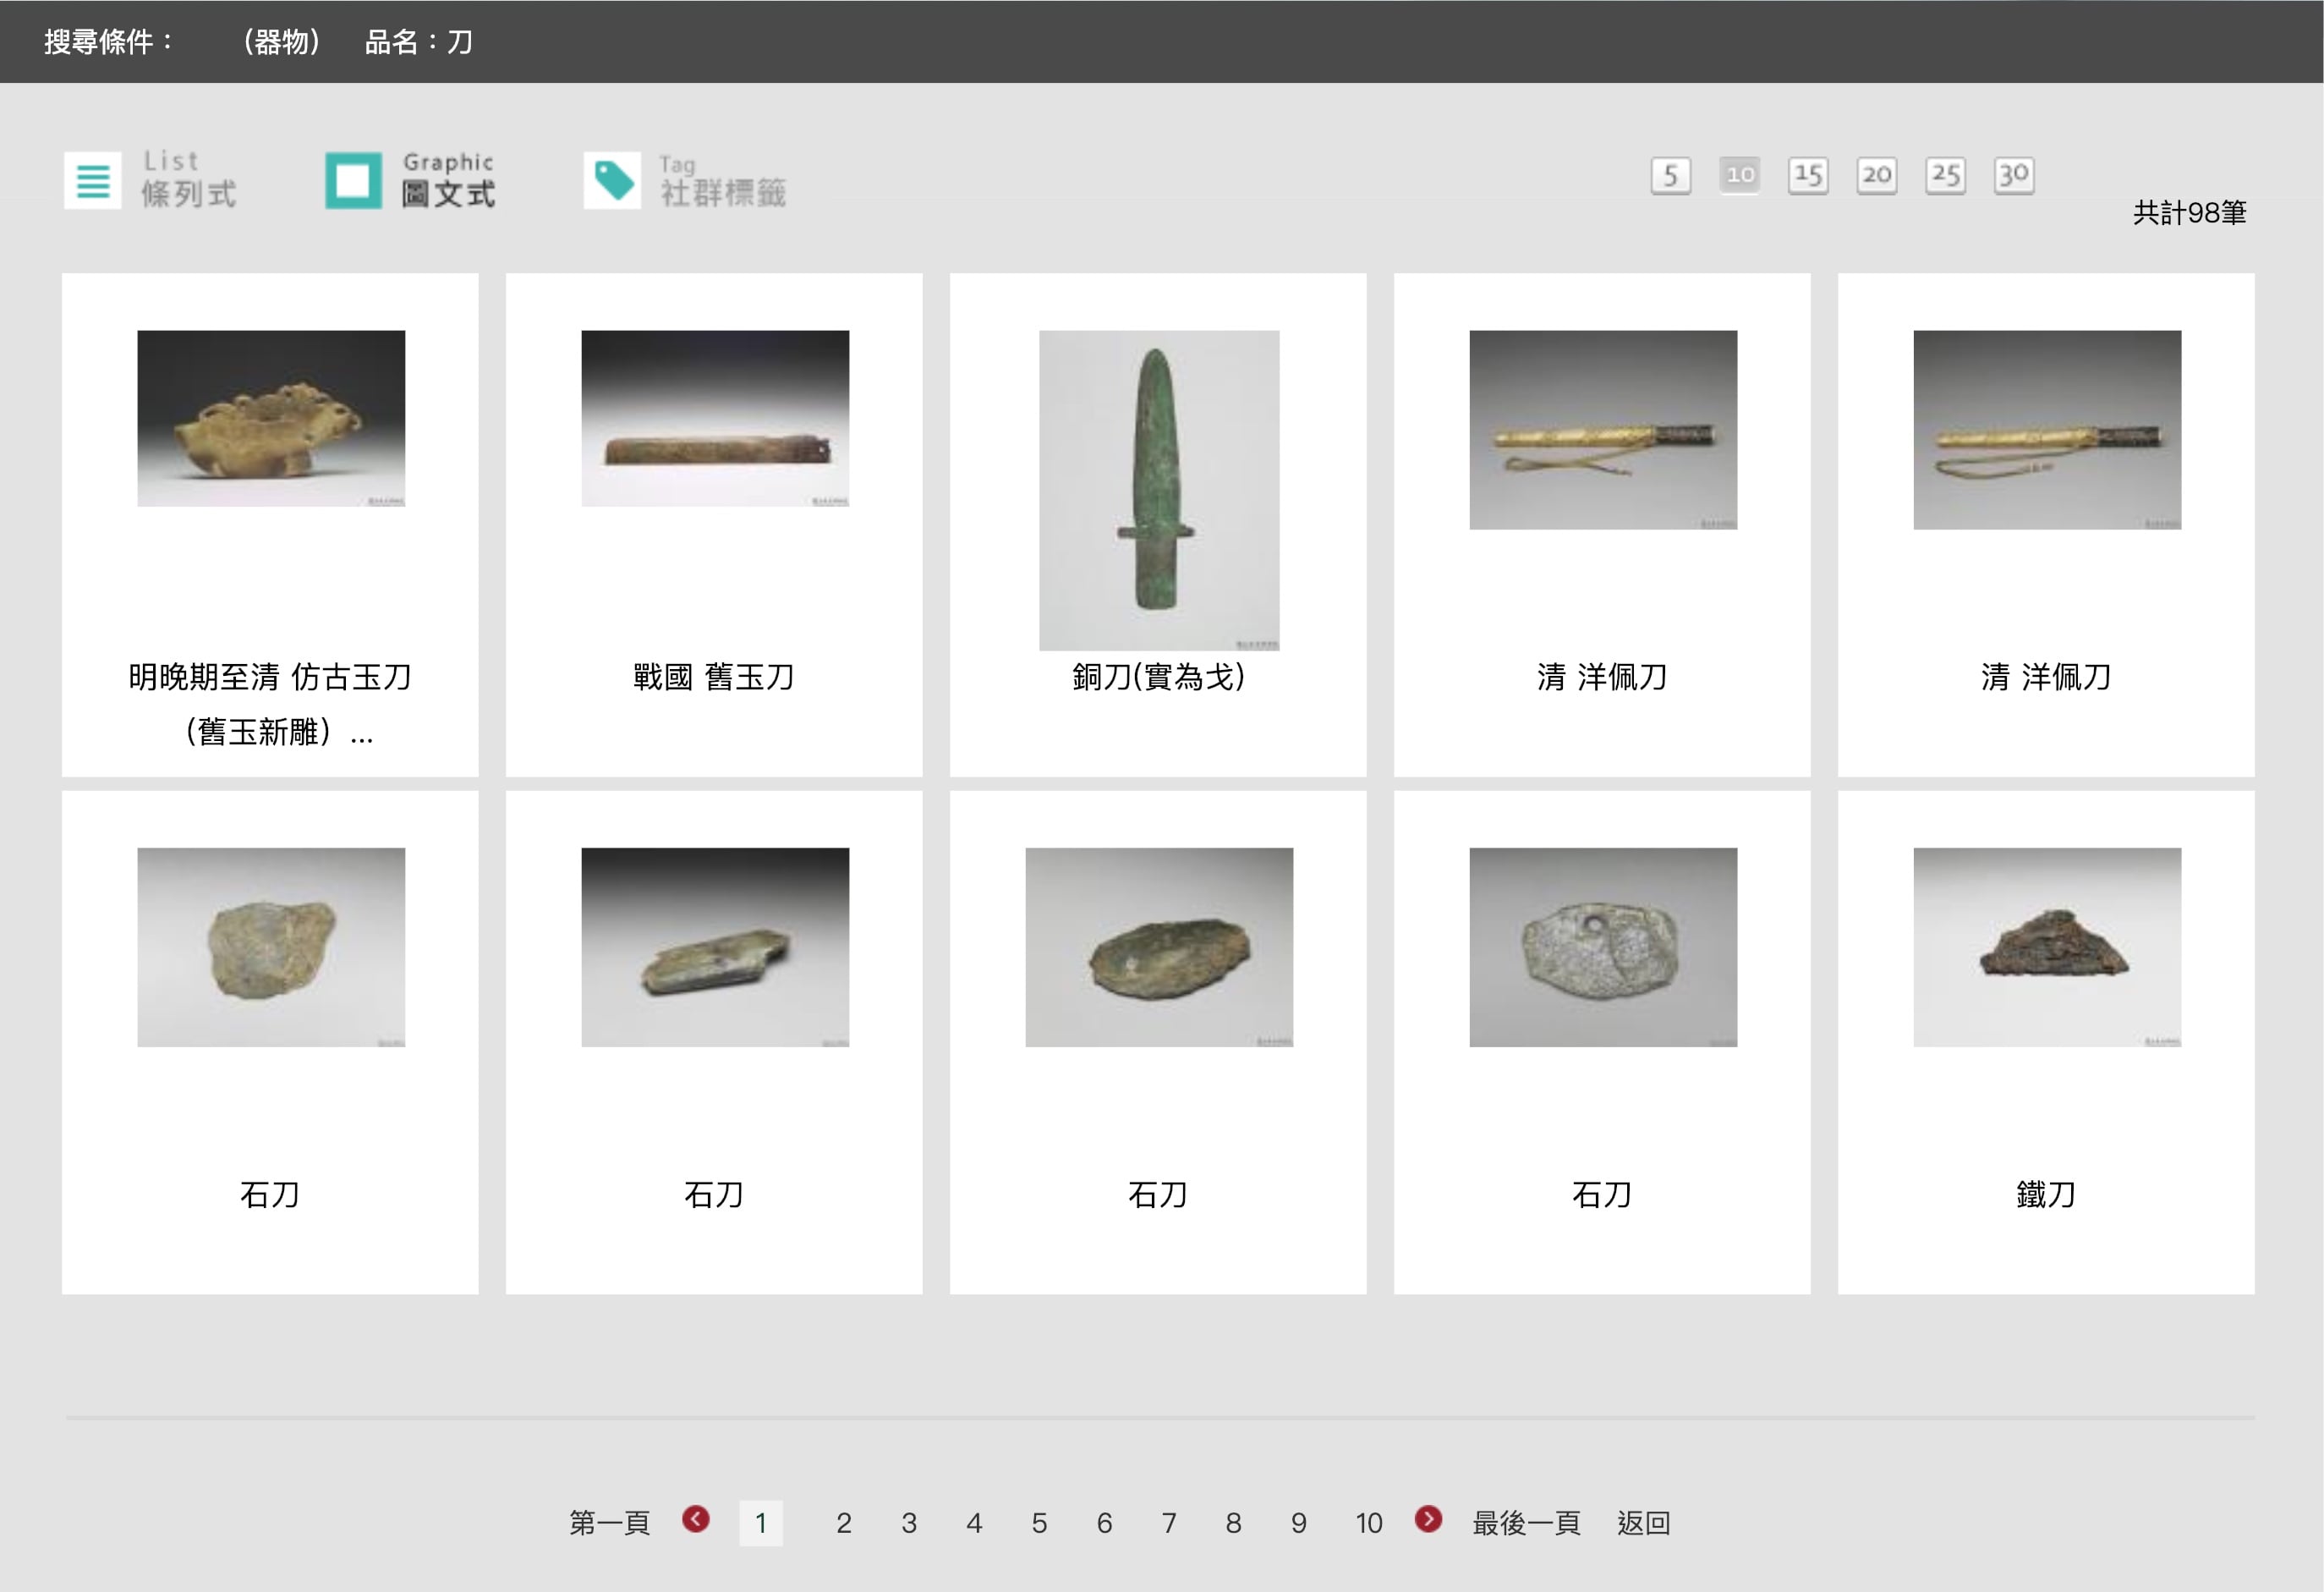The image size is (2324, 1592).
Task: Go to page 5
Action: click(x=1040, y=1523)
